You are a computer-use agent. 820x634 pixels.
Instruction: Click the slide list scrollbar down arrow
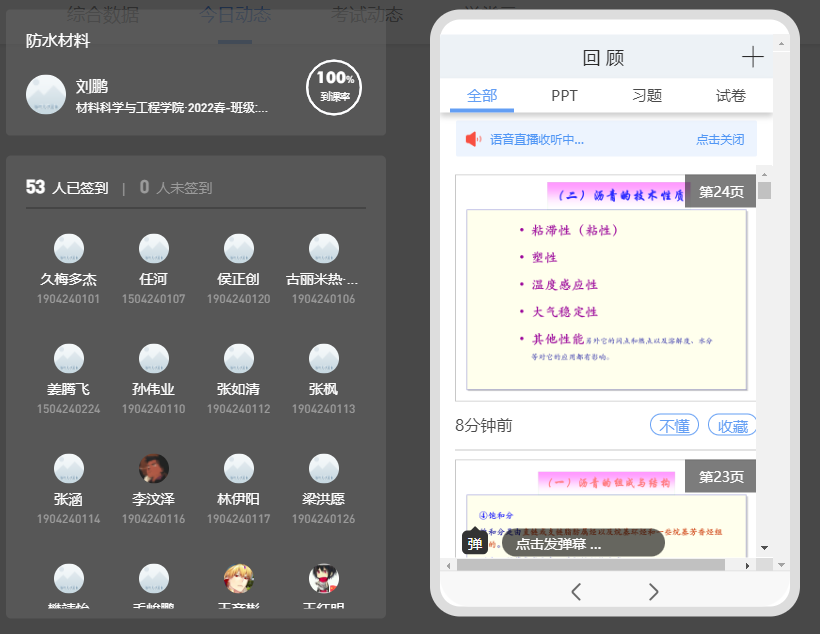point(765,548)
